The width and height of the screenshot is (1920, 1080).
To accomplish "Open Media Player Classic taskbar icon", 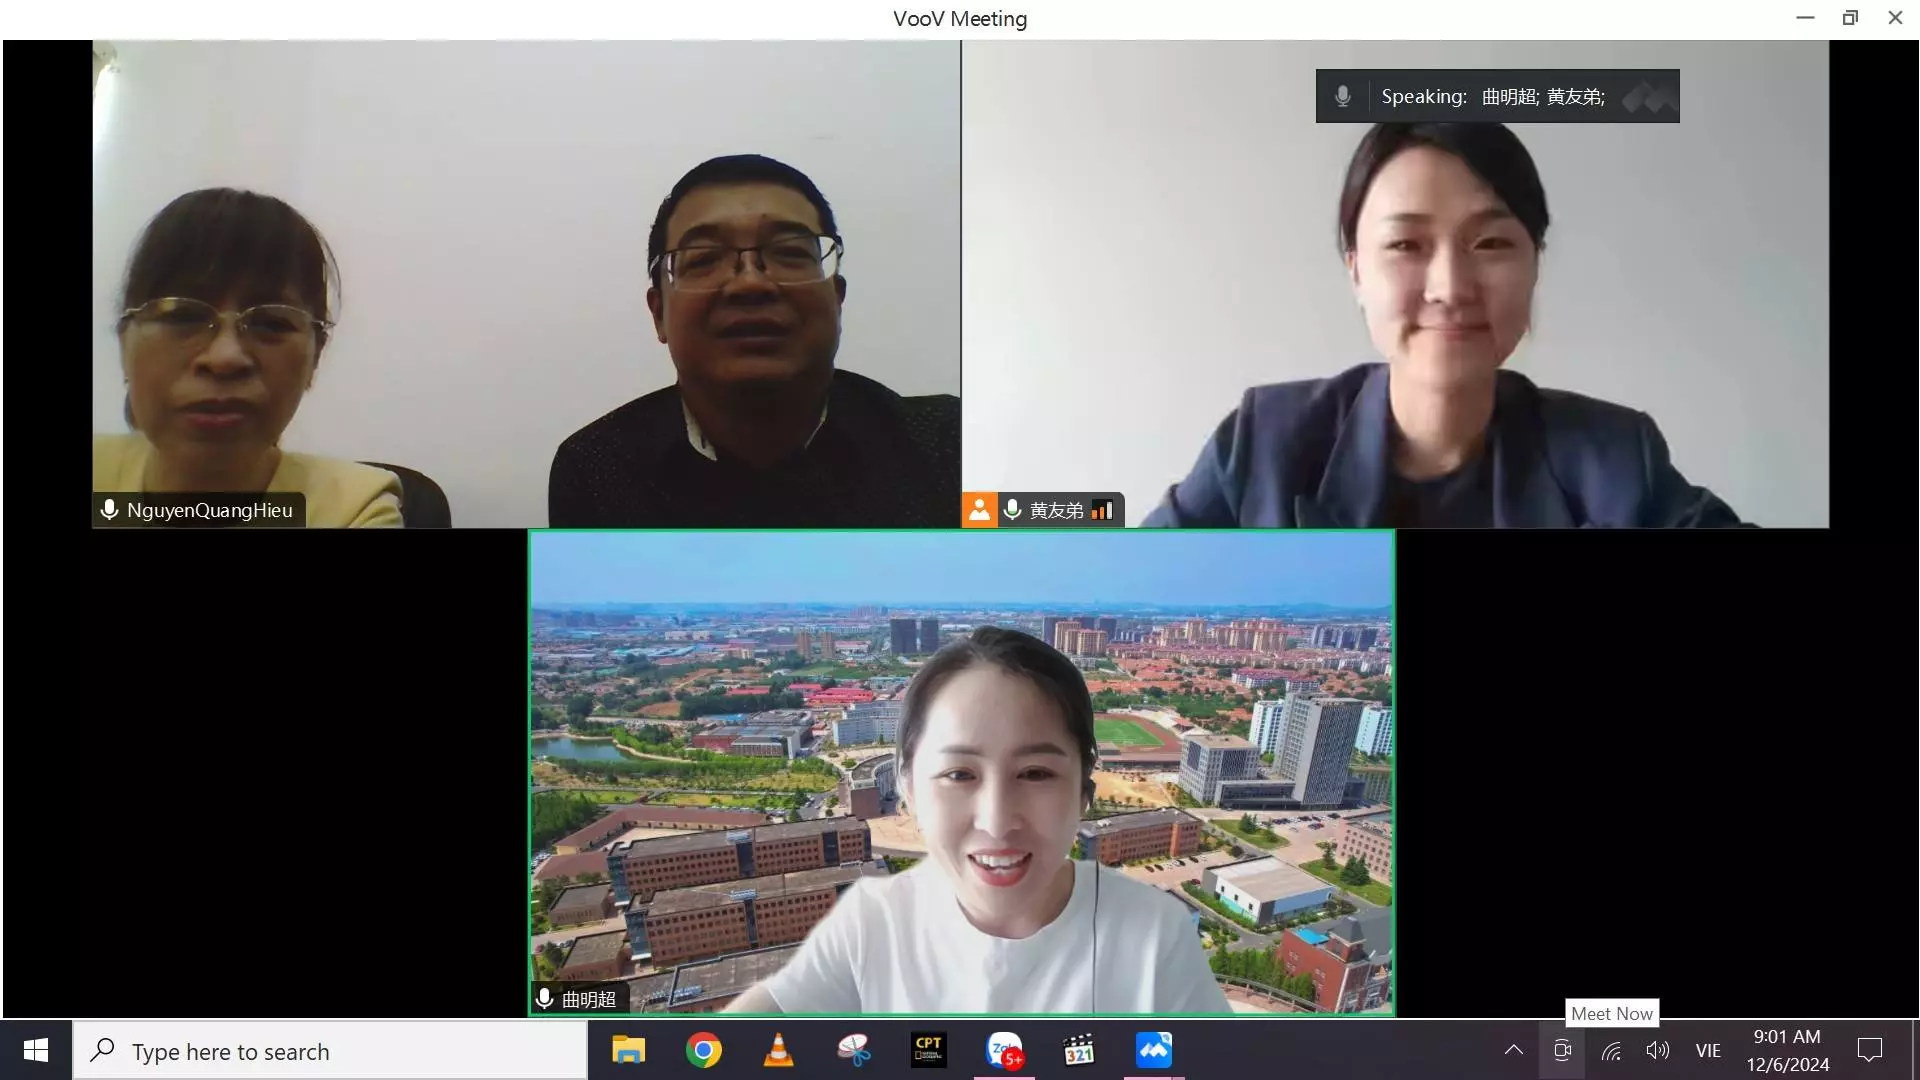I will [x=1078, y=1050].
